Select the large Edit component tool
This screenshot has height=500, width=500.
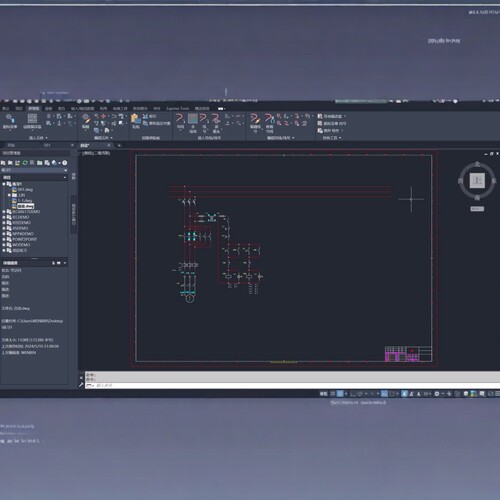(x=86, y=121)
